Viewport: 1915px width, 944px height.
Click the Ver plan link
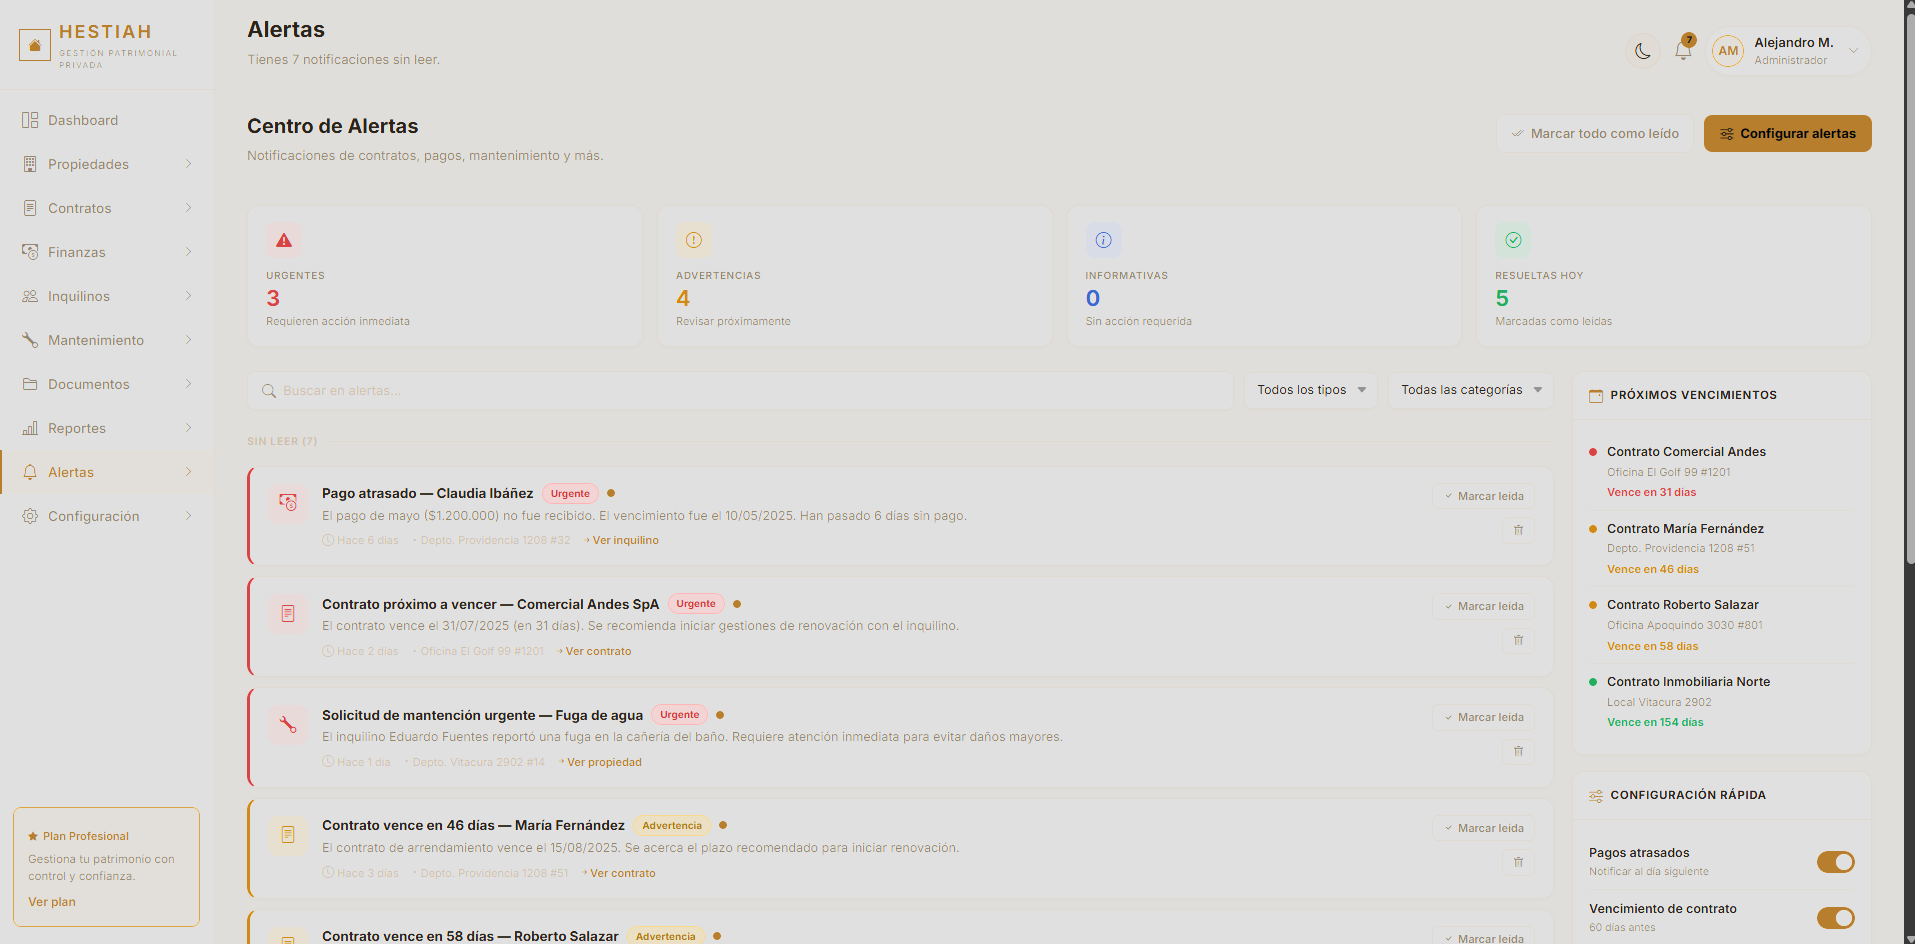pyautogui.click(x=52, y=902)
